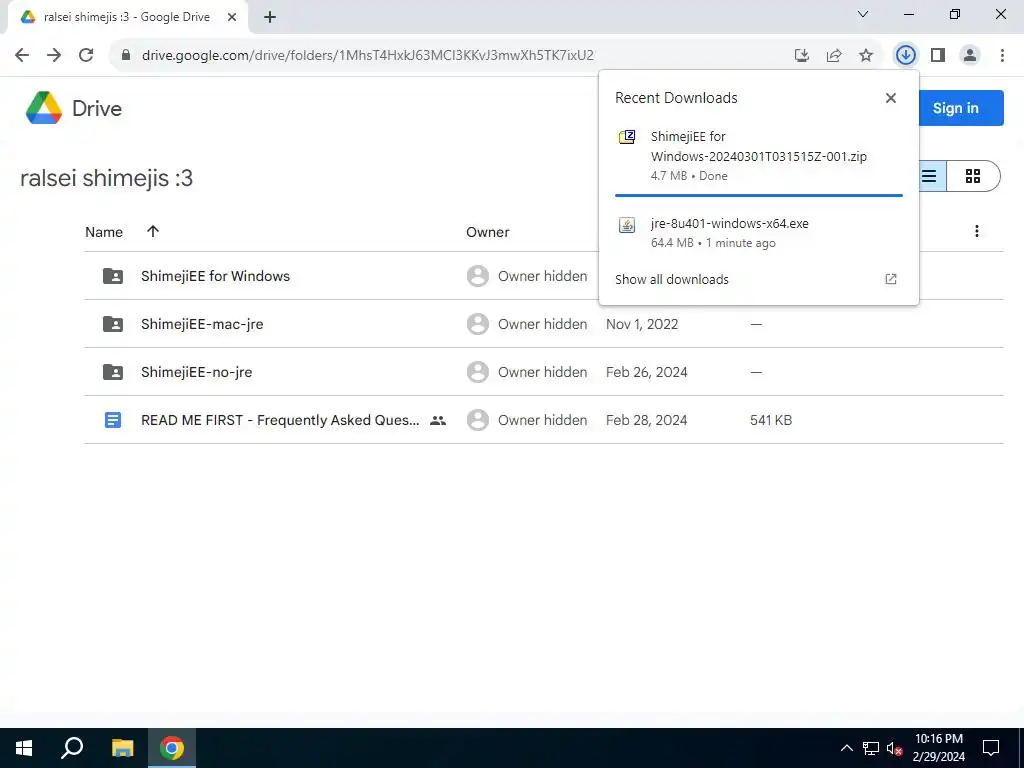Click the ralsei shimejis :3 folder title
The width and height of the screenshot is (1024, 768).
106,178
